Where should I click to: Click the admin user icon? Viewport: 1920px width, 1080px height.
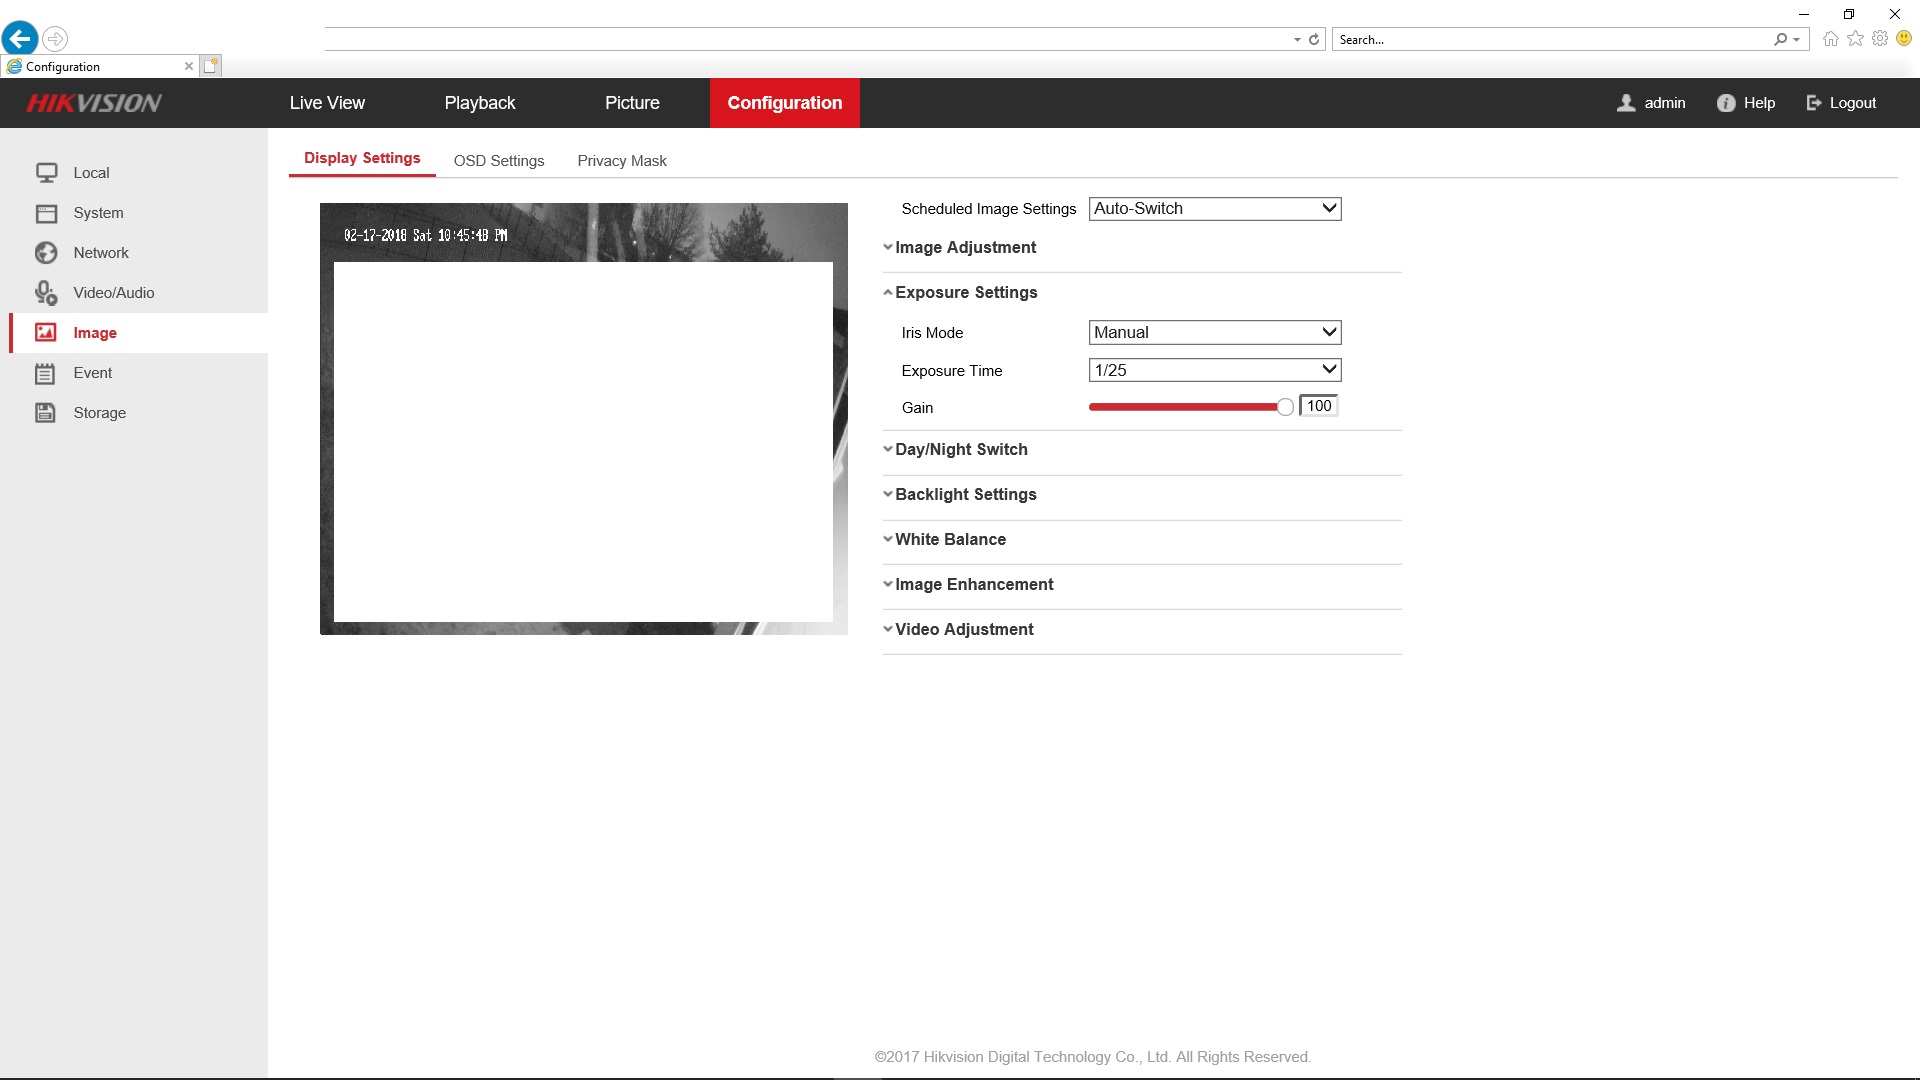click(x=1627, y=103)
